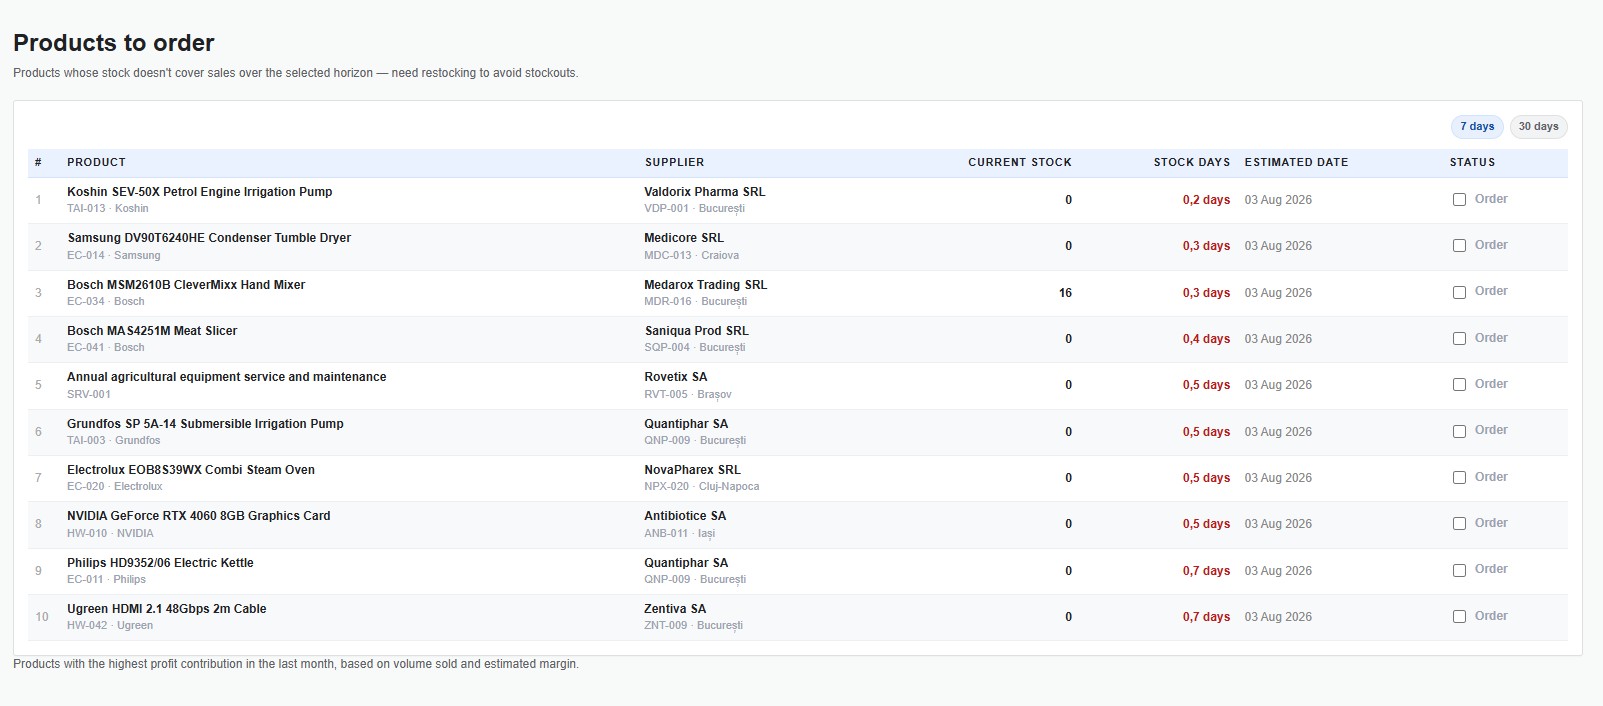The height and width of the screenshot is (706, 1603).
Task: Click current stock value 16
Action: pyautogui.click(x=1065, y=293)
